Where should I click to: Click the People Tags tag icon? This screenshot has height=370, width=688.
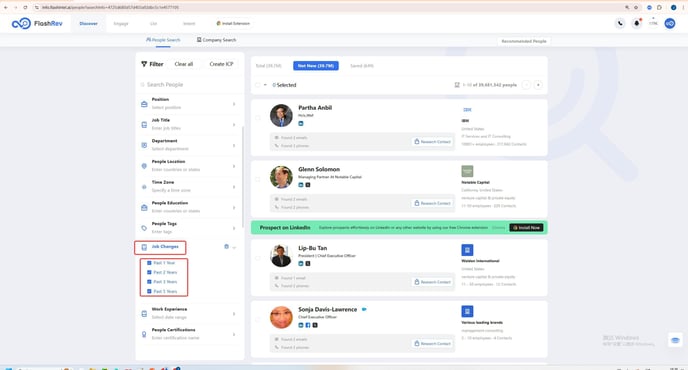pos(144,228)
